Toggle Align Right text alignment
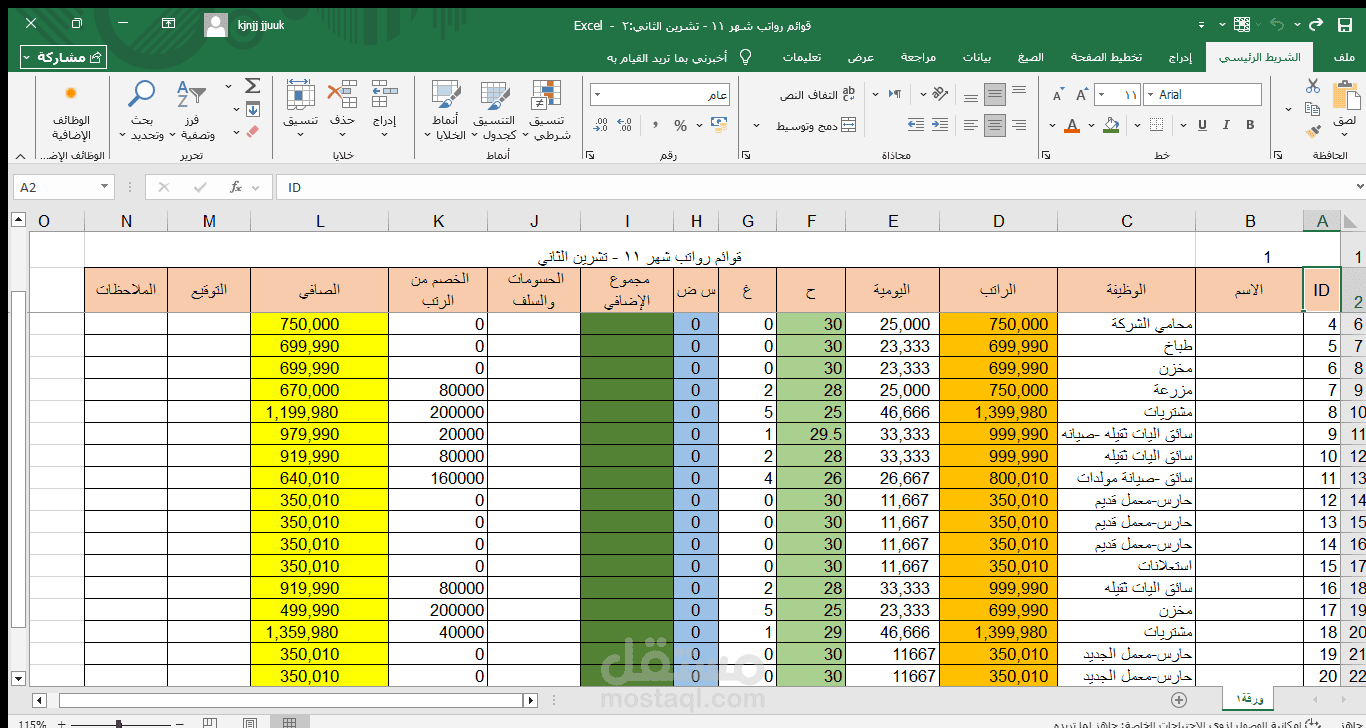The image size is (1366, 728). [x=1019, y=125]
